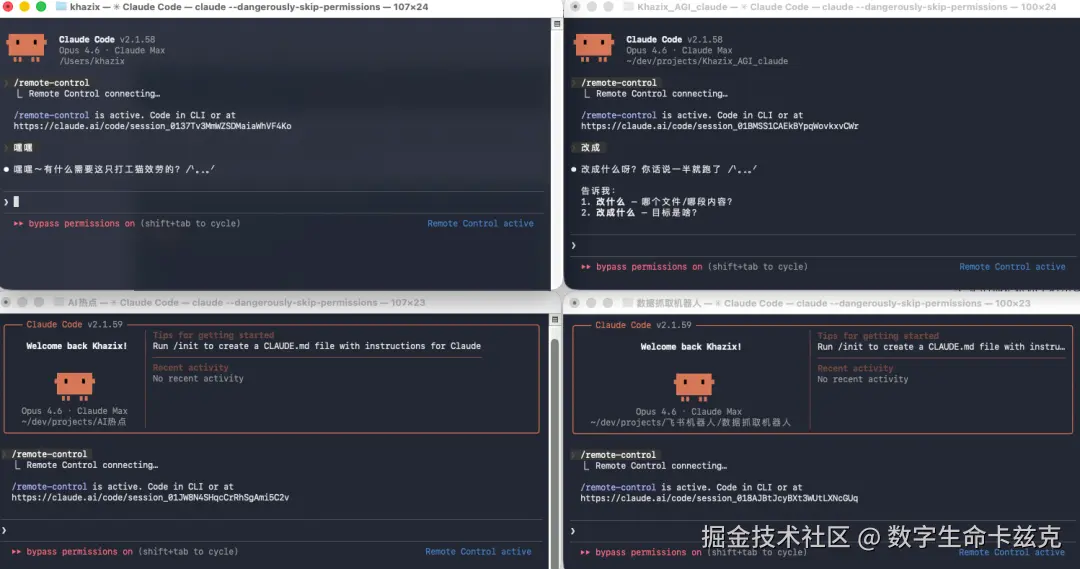Screen dimensions: 1080x569
Task: Click the folder icon in AI热点 title bar
Action: pos(59,302)
